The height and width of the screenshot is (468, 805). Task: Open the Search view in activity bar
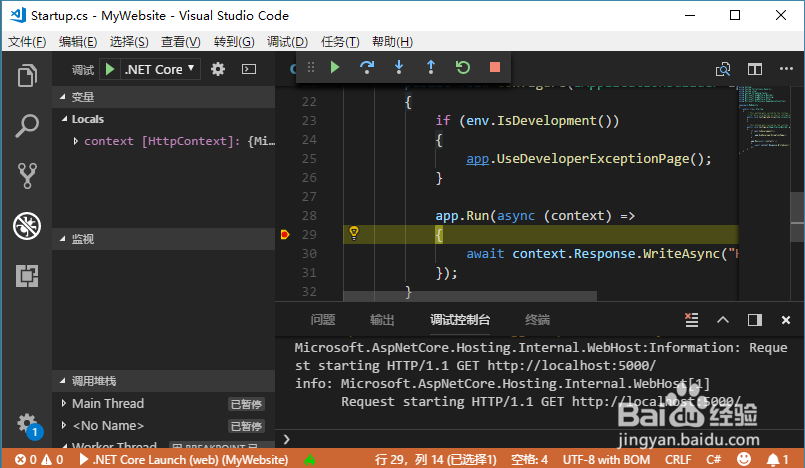(27, 126)
